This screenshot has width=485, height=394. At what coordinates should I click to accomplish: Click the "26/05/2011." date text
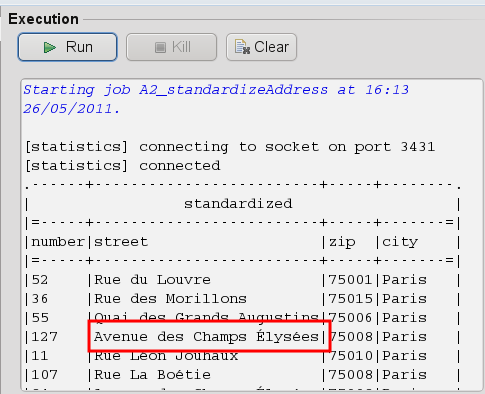tap(71, 109)
